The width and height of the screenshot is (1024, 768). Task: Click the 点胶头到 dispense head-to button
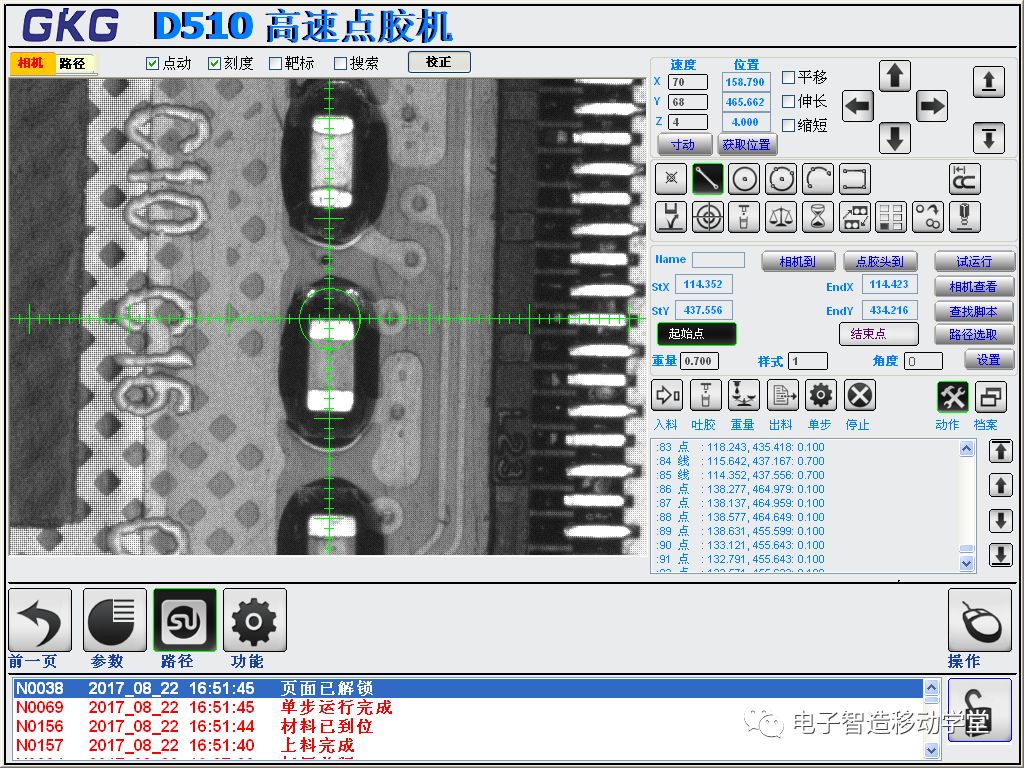click(x=880, y=261)
